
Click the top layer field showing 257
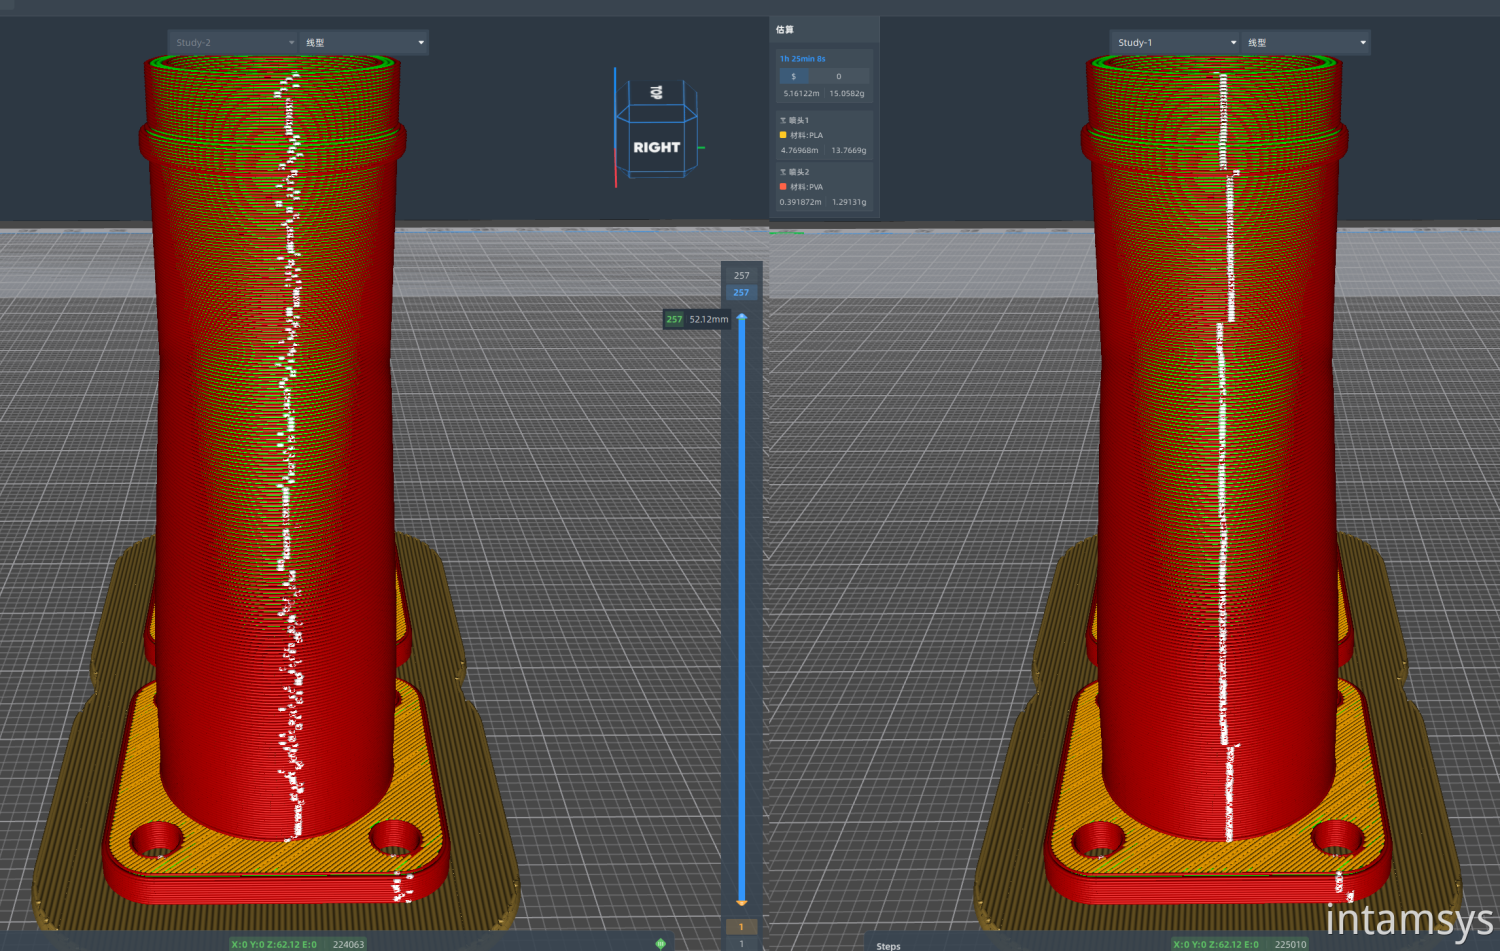[x=741, y=275]
